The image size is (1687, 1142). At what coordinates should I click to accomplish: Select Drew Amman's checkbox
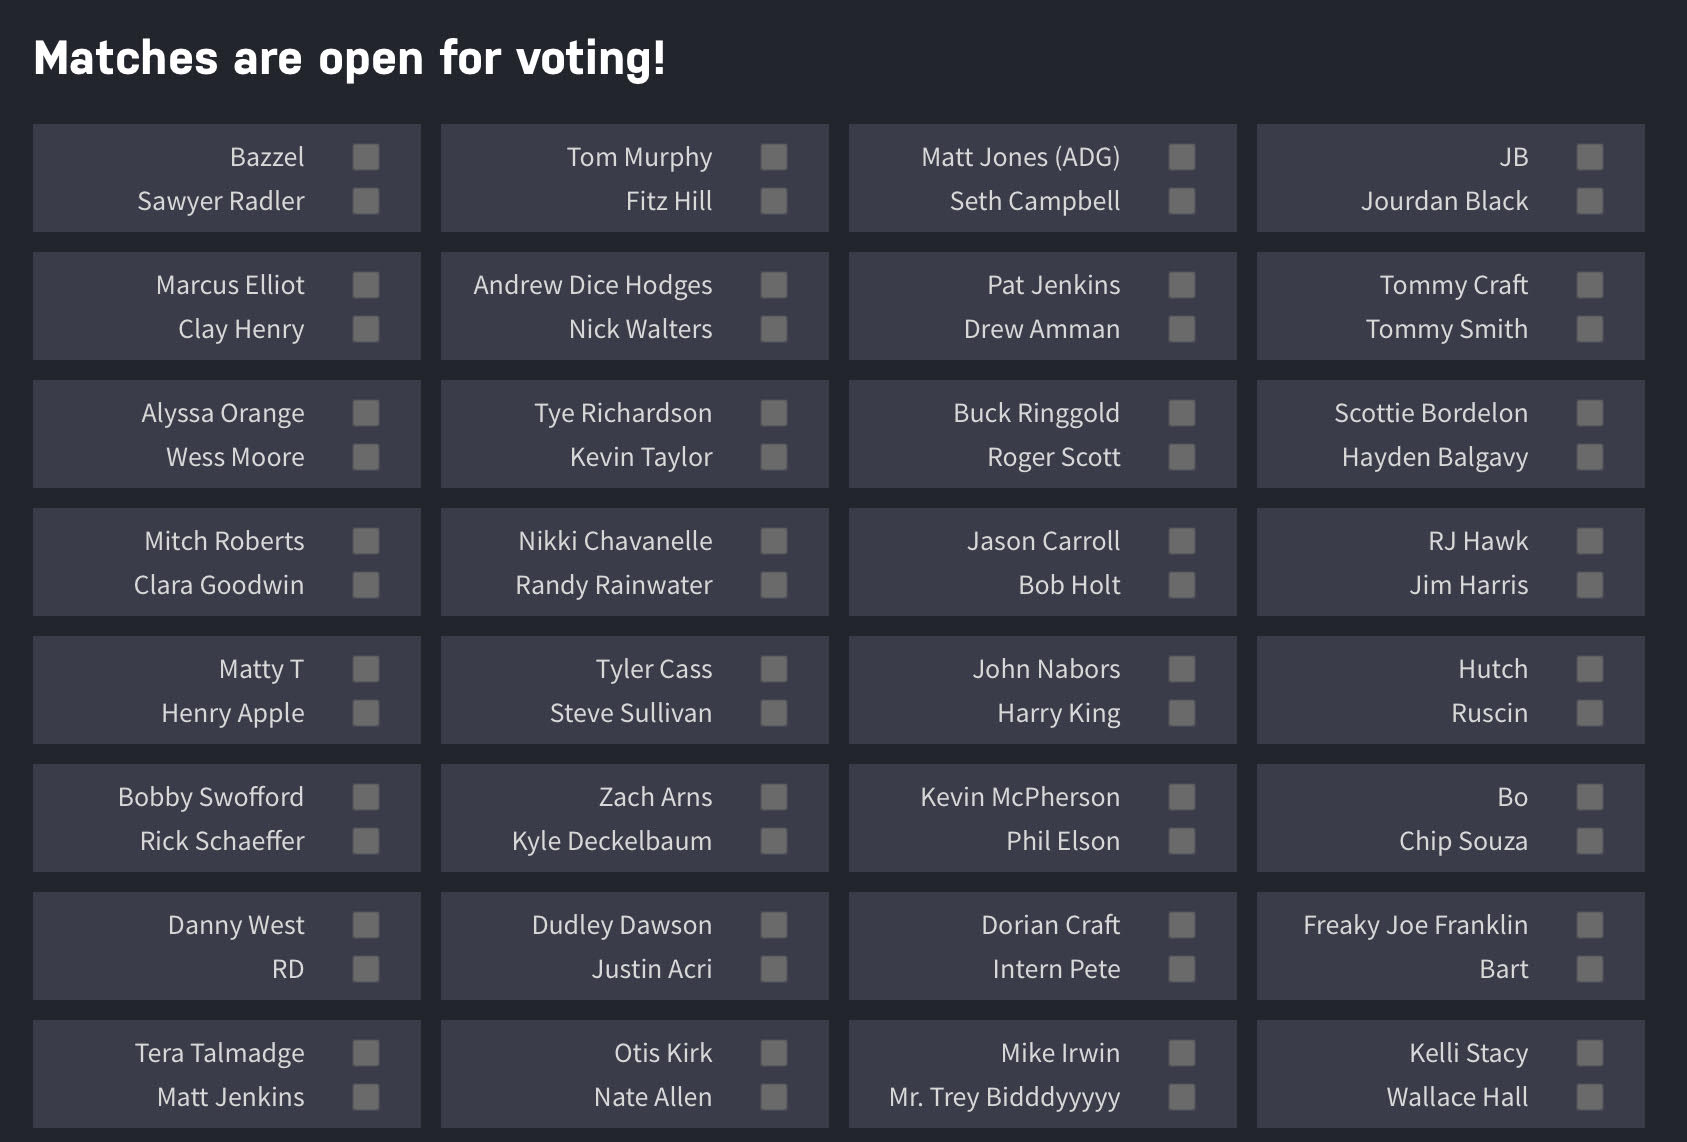coord(1182,329)
